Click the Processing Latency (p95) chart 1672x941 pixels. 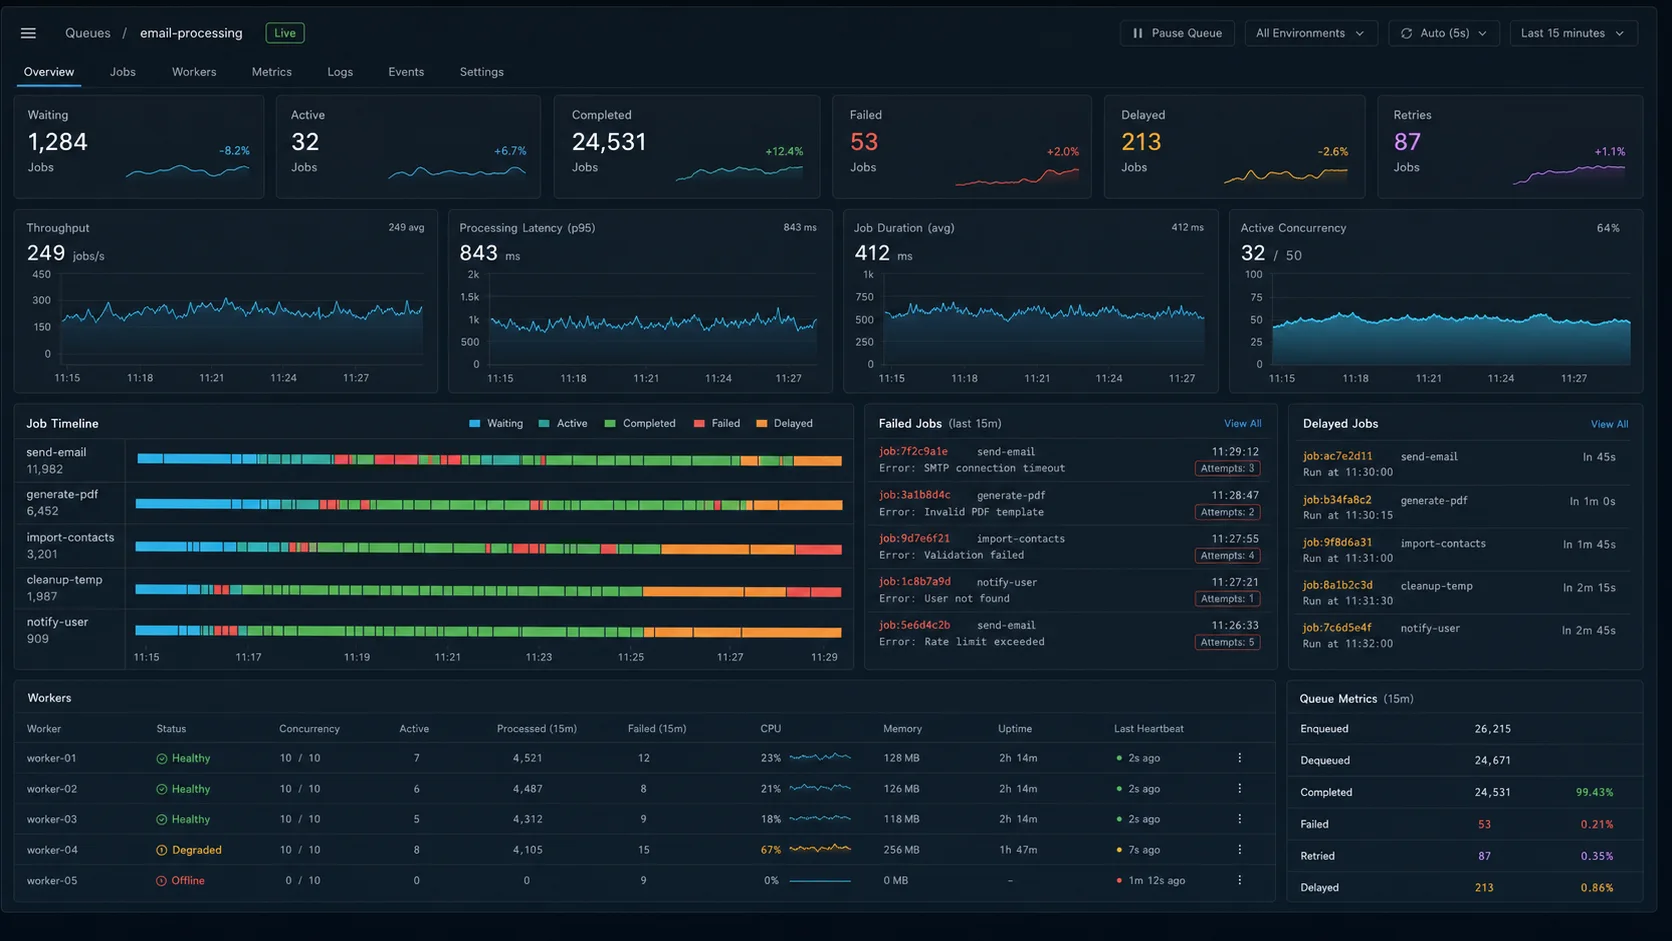pyautogui.click(x=653, y=321)
